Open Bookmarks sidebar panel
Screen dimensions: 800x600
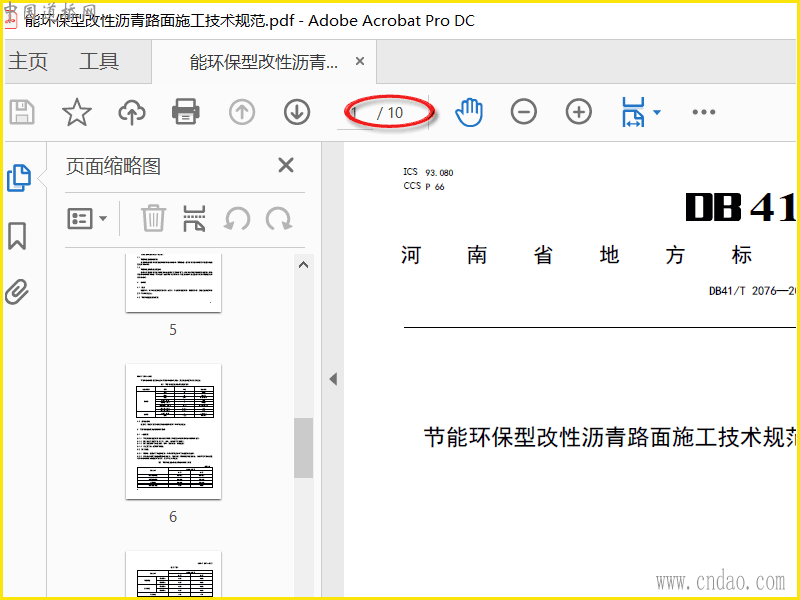pos(17,236)
